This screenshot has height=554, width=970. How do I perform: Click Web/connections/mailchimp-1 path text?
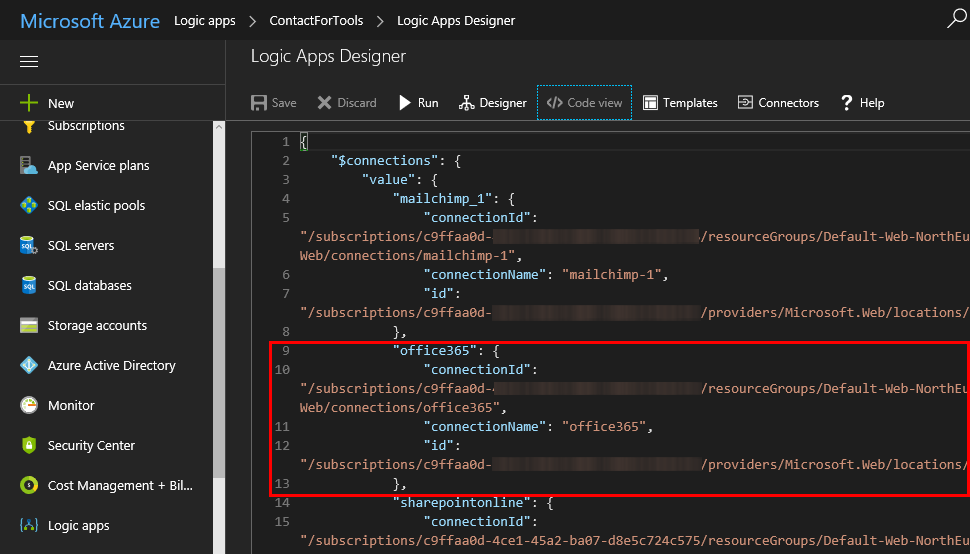click(x=408, y=255)
